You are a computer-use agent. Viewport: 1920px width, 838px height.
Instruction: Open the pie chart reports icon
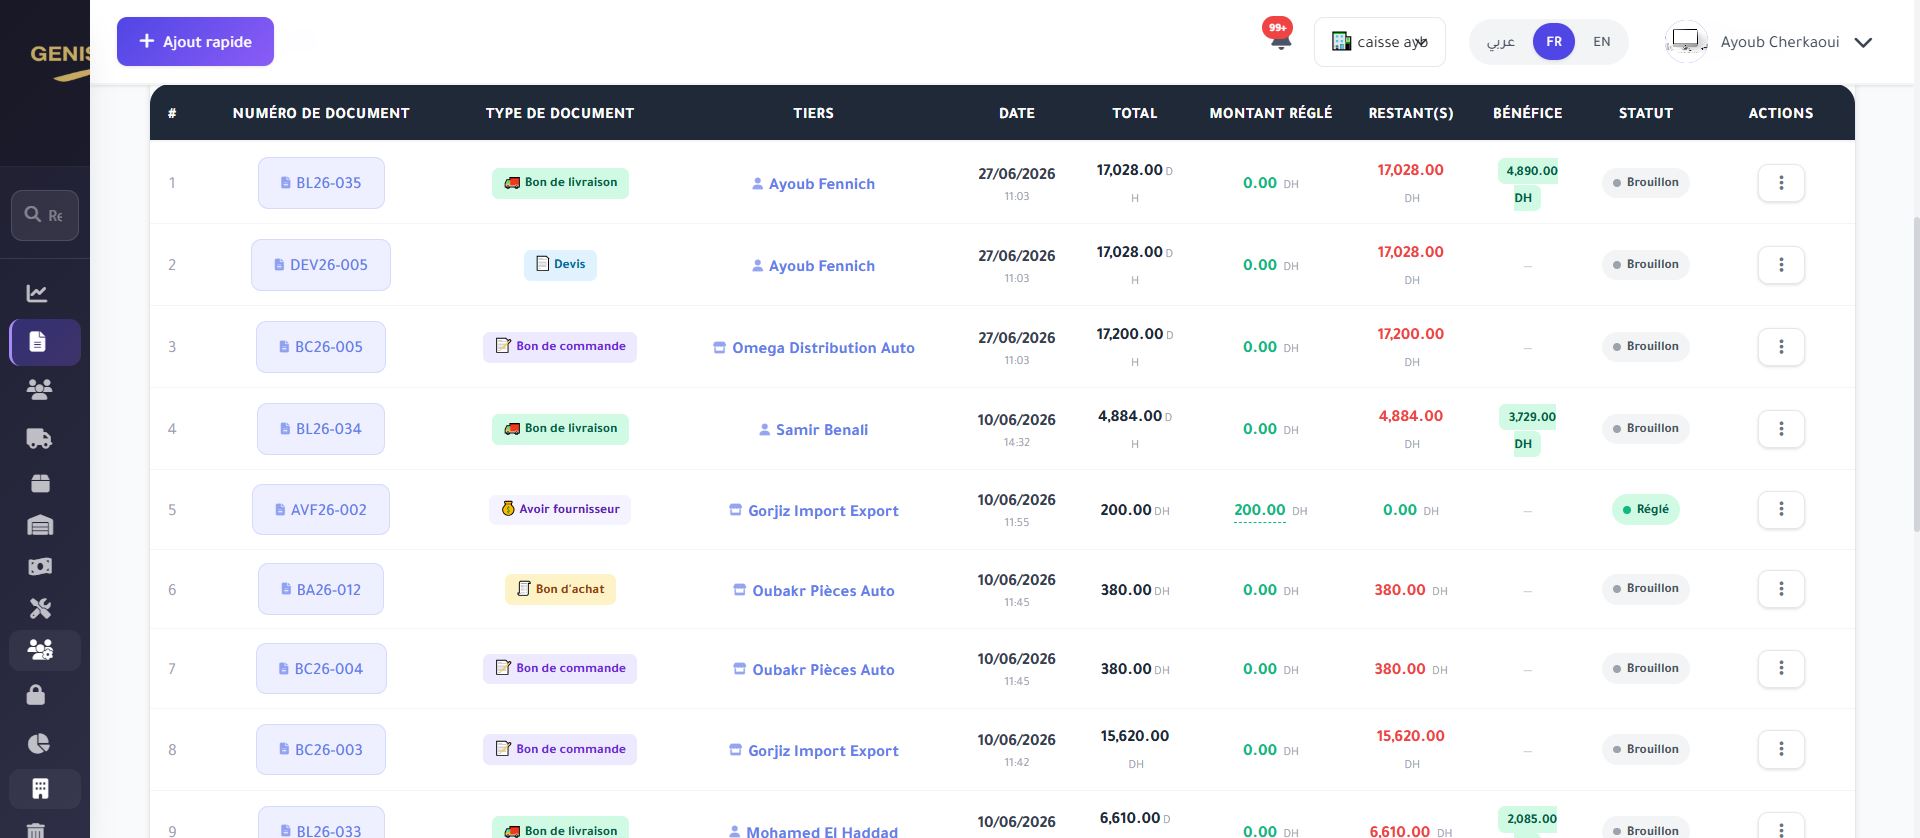[38, 743]
